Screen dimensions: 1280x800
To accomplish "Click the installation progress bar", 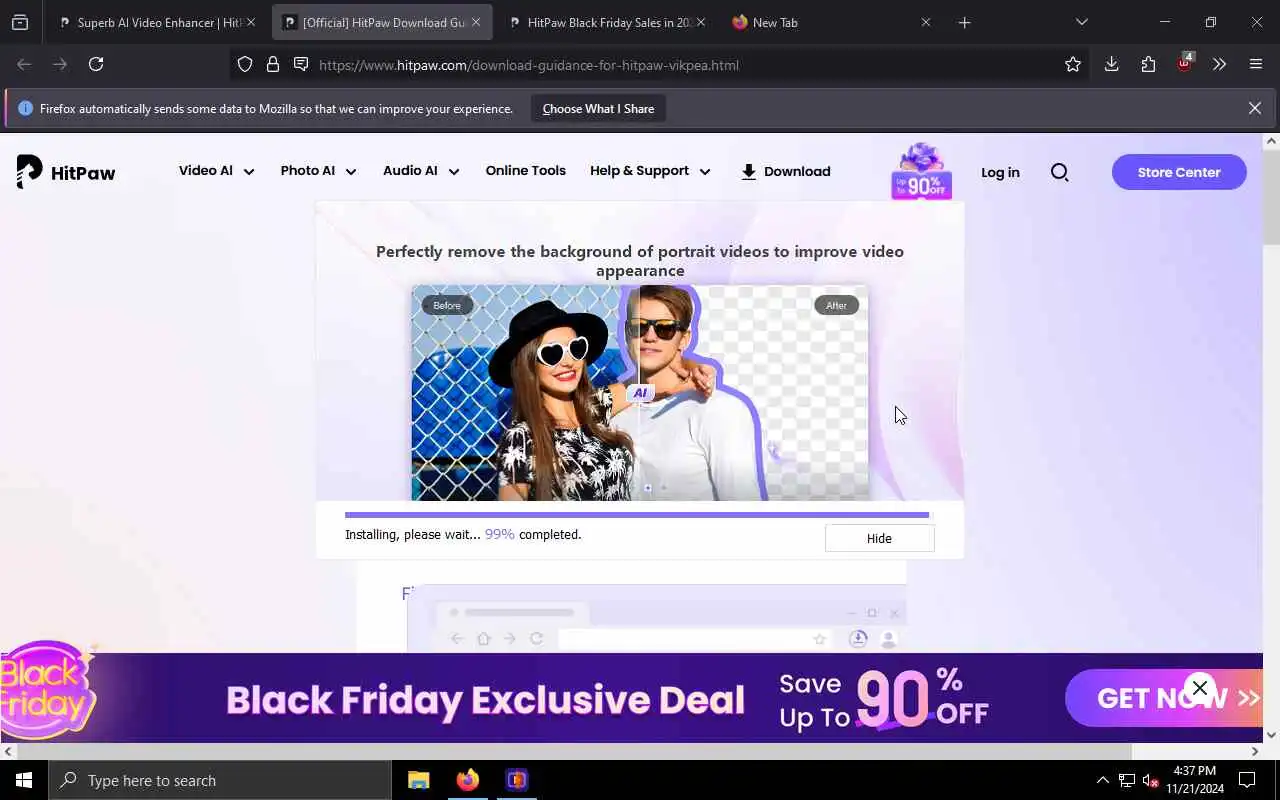I will (637, 515).
